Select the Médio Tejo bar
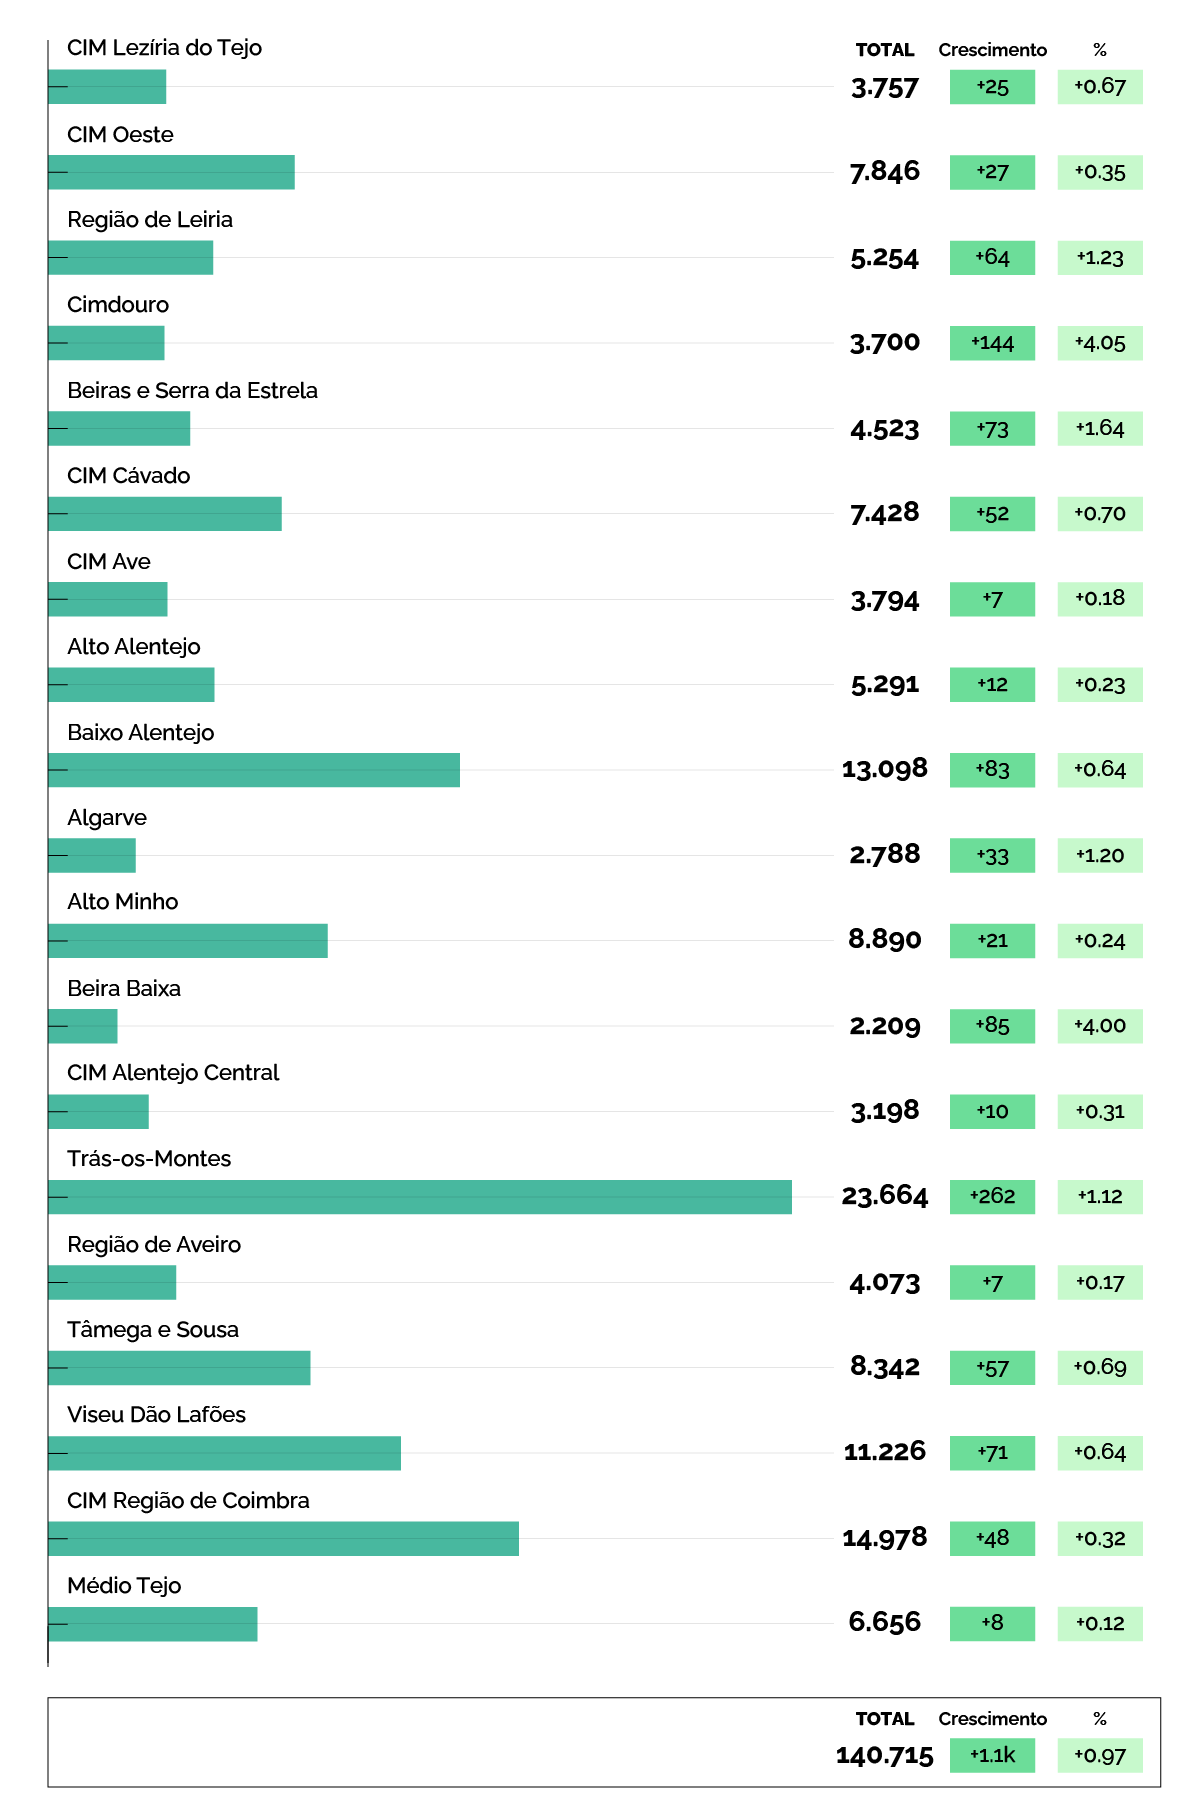Screen dimensions: 1200x1820 pyautogui.click(x=152, y=1624)
